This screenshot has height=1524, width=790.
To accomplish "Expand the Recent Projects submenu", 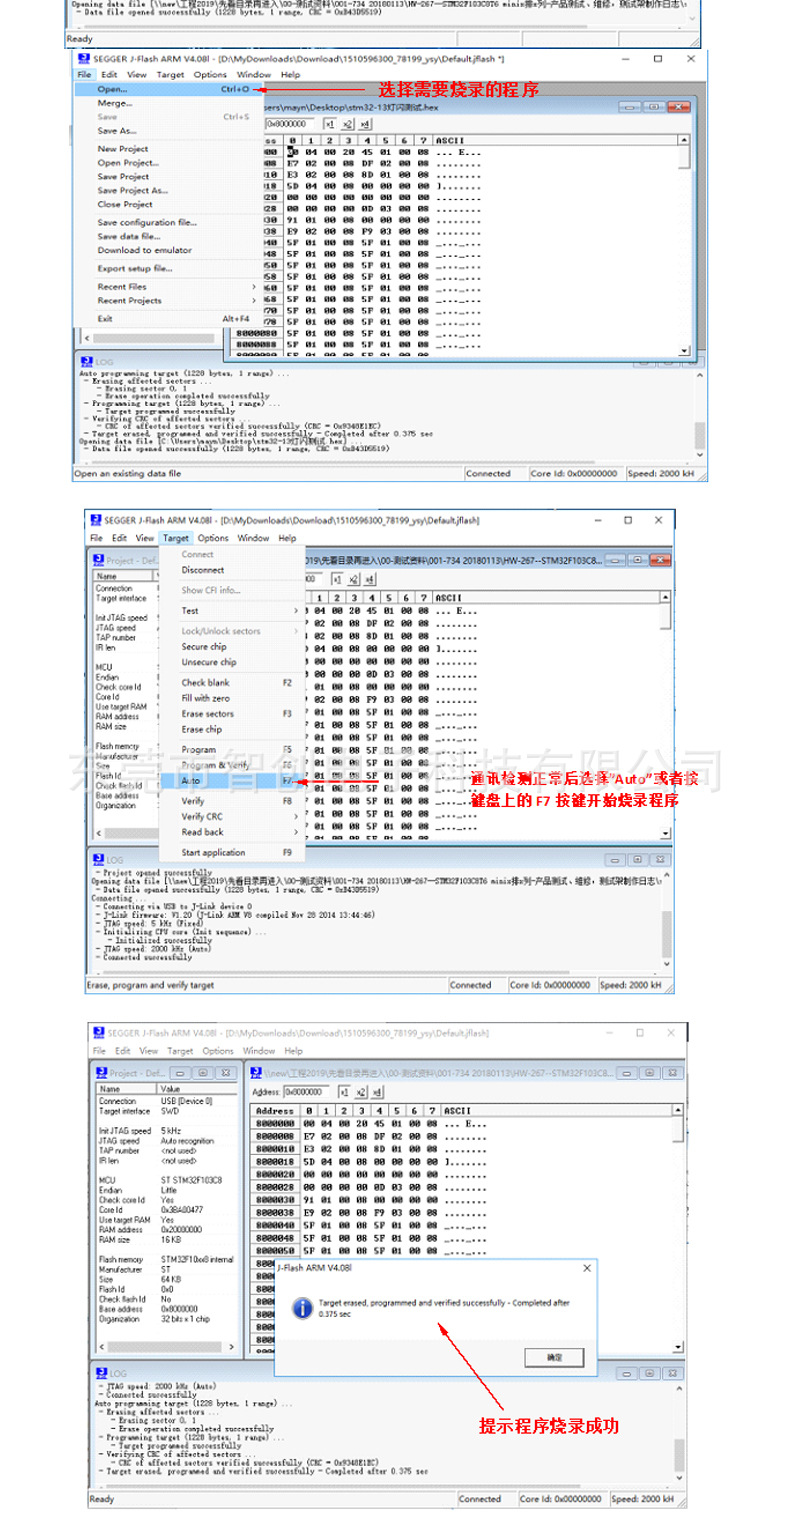I will [167, 300].
